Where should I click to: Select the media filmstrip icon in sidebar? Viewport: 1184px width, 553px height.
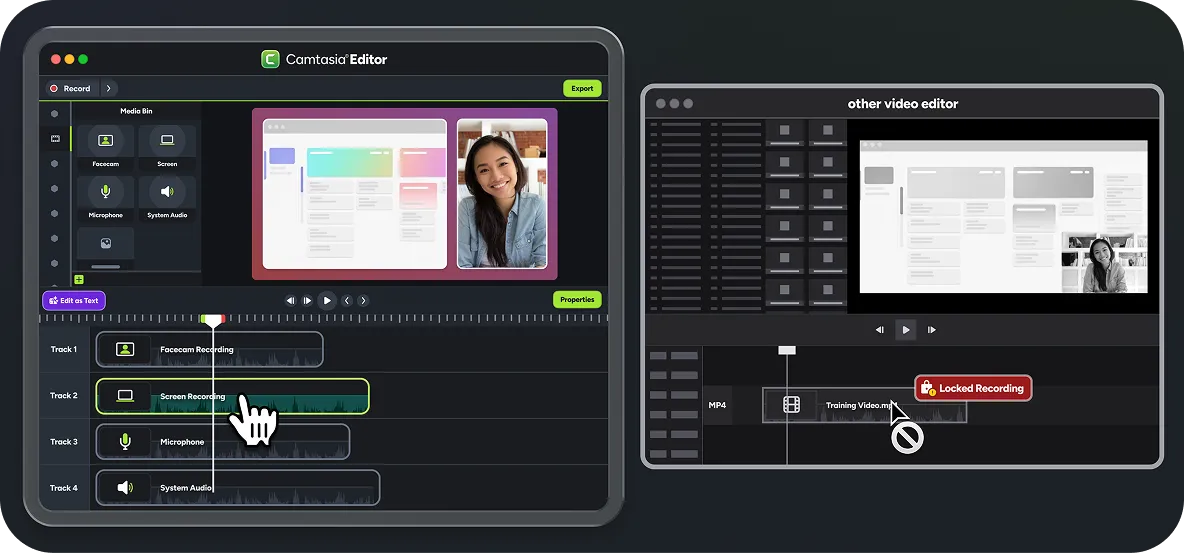[x=55, y=138]
